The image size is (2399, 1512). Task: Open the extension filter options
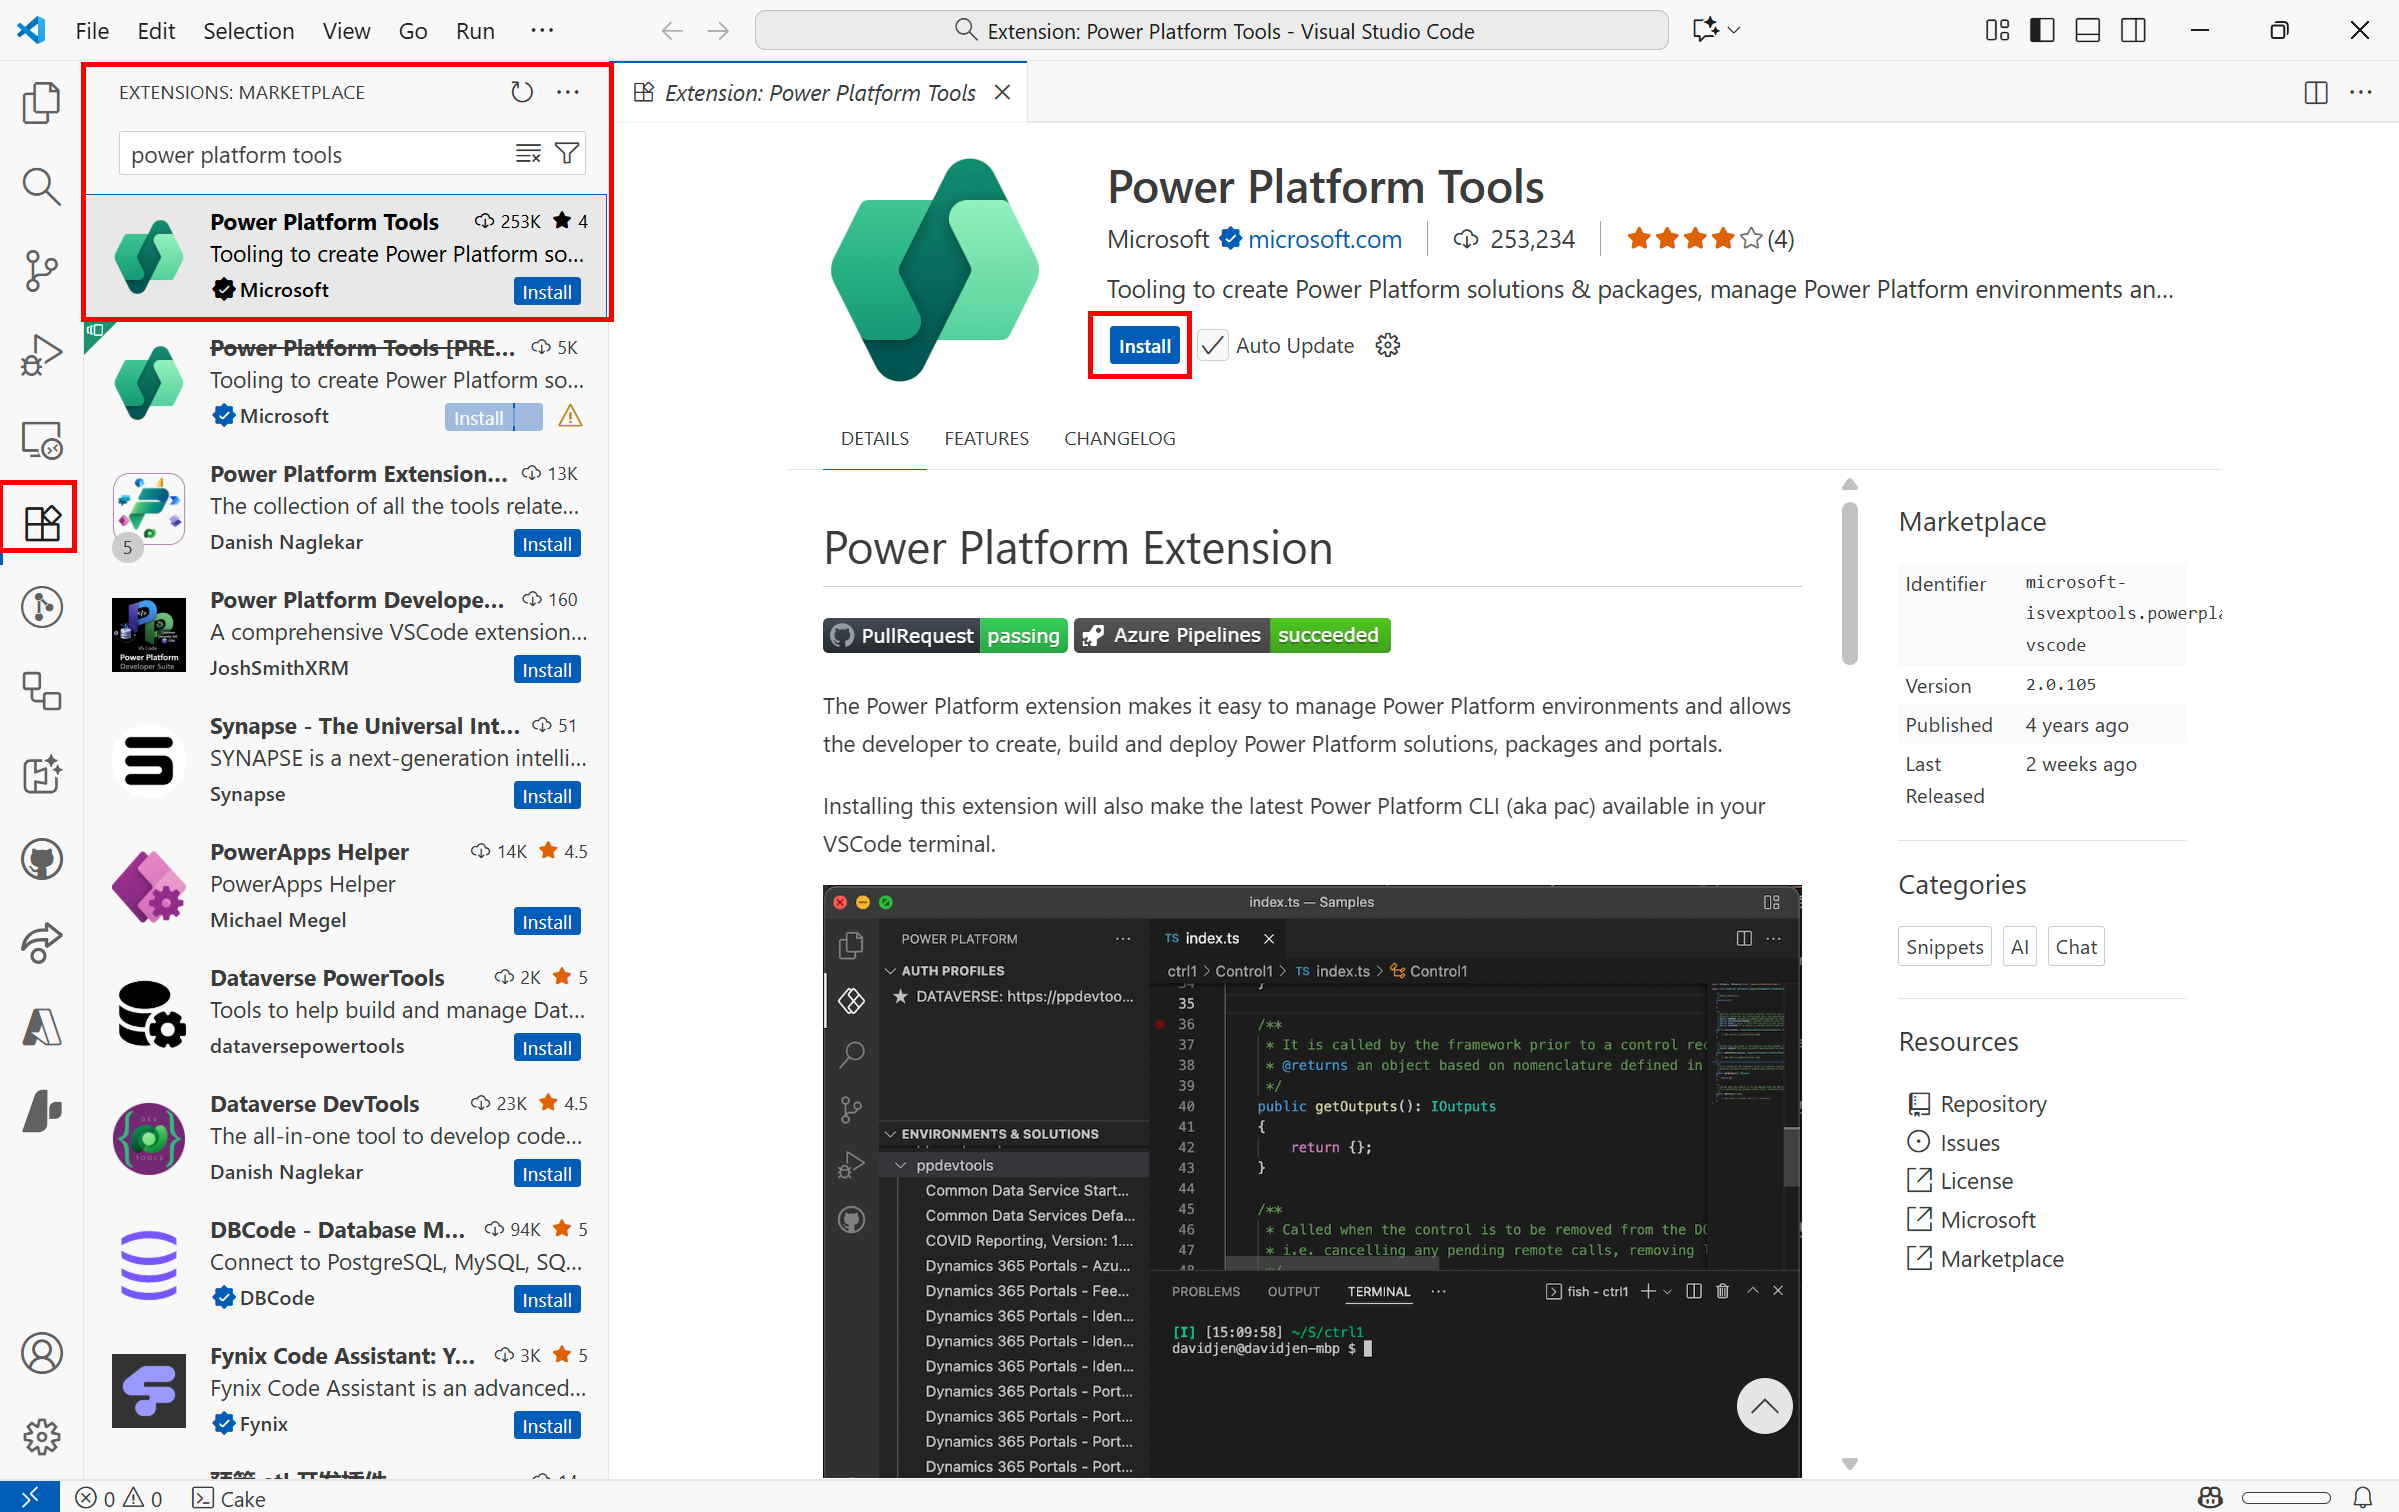[x=567, y=152]
